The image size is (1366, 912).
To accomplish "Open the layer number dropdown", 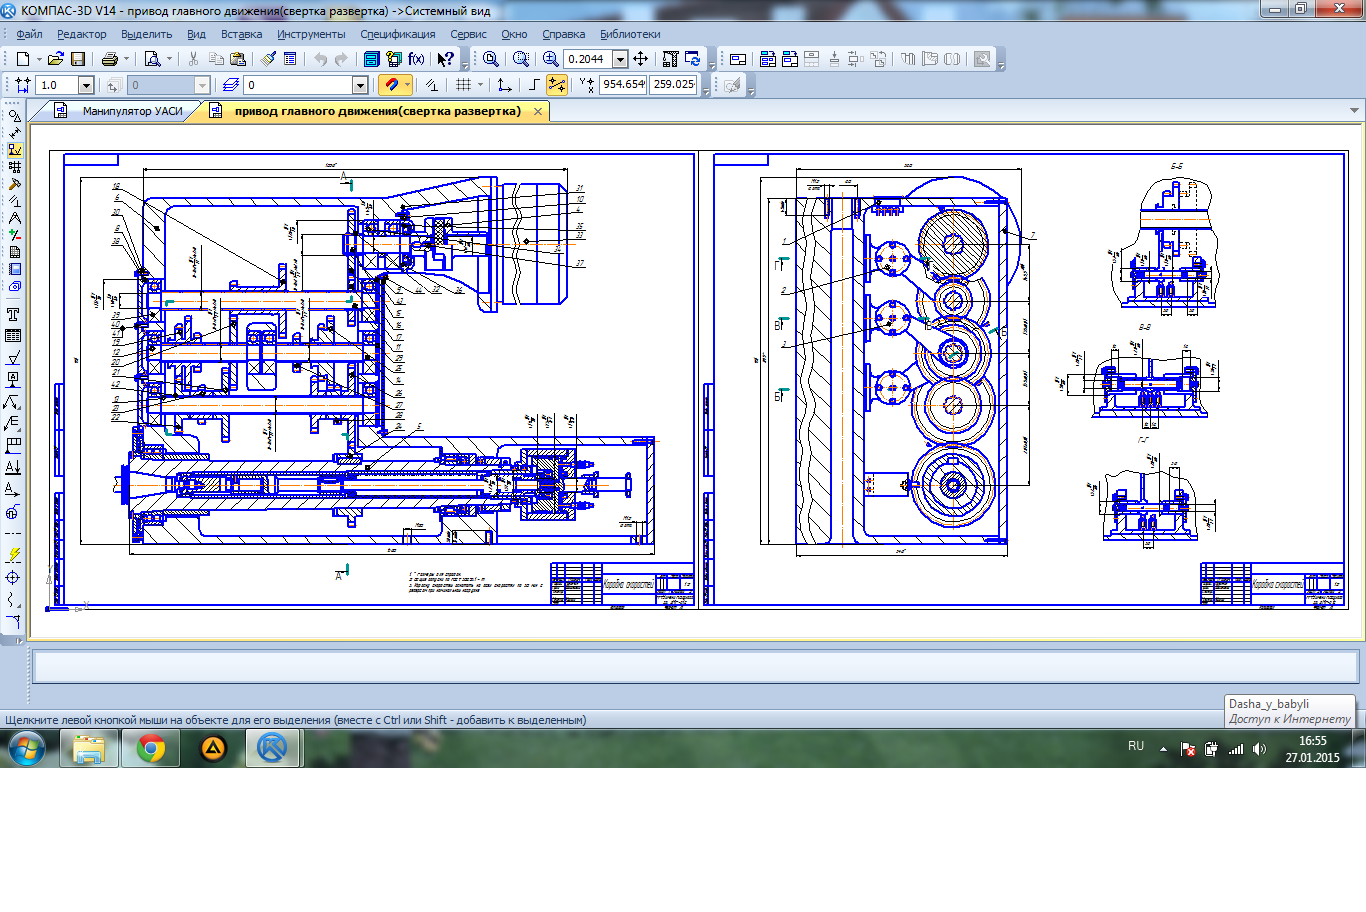I will 360,85.
